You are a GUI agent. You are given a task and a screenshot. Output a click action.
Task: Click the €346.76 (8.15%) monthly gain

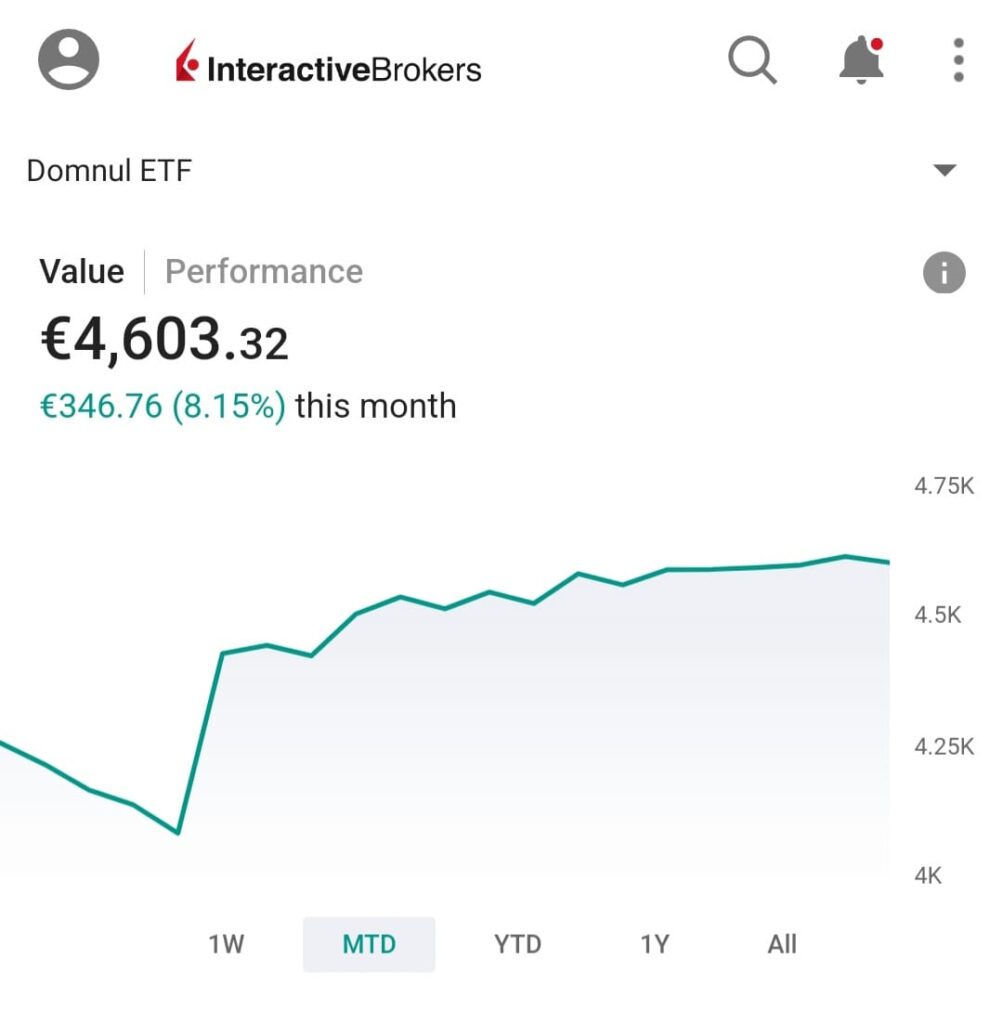tap(162, 406)
